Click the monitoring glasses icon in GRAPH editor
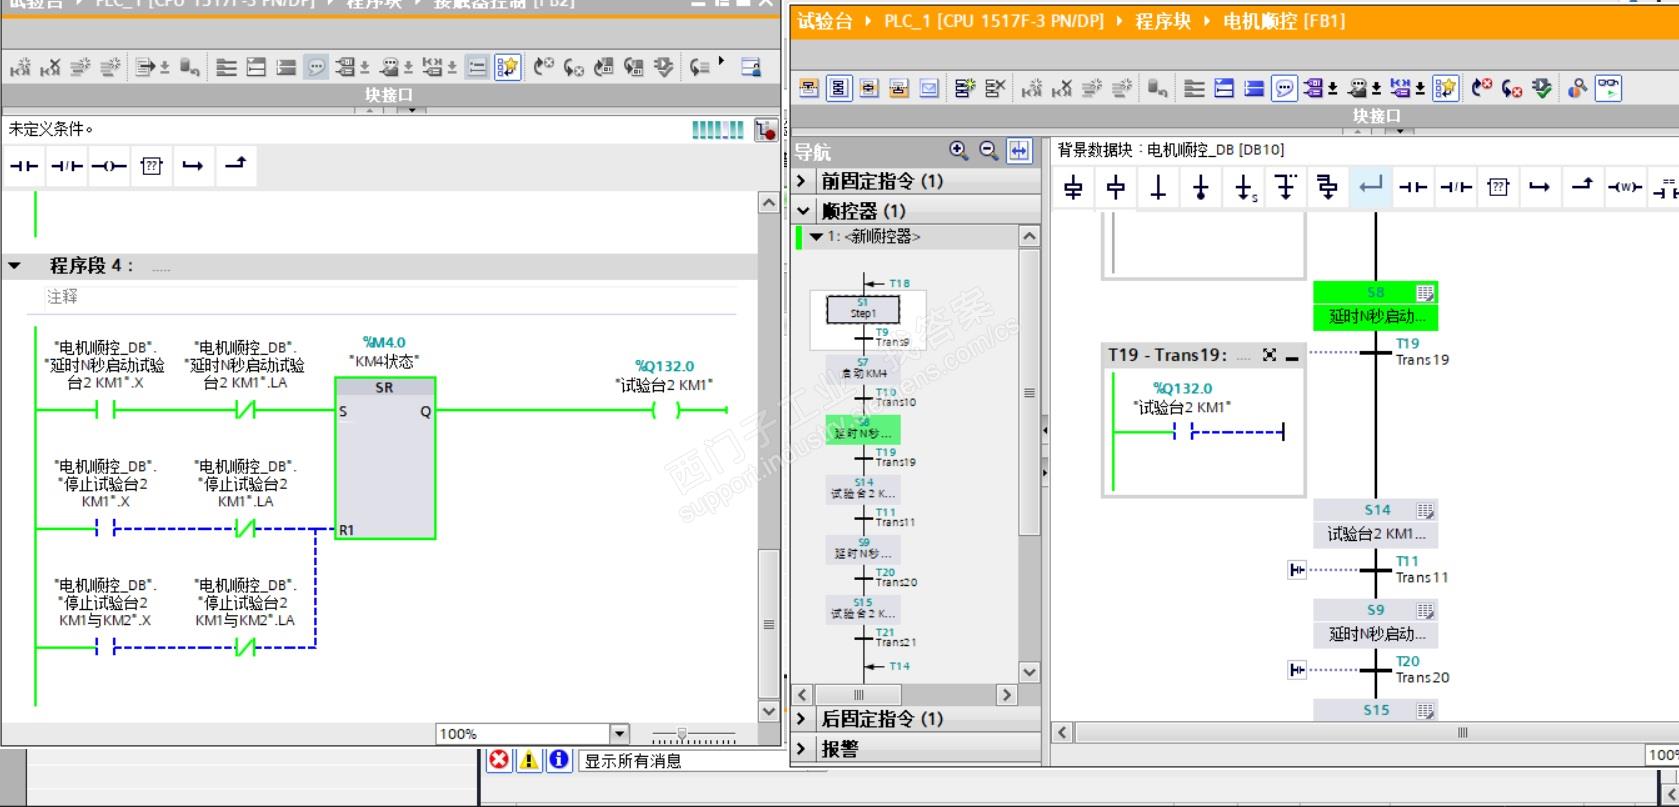The image size is (1679, 807). 1608,88
